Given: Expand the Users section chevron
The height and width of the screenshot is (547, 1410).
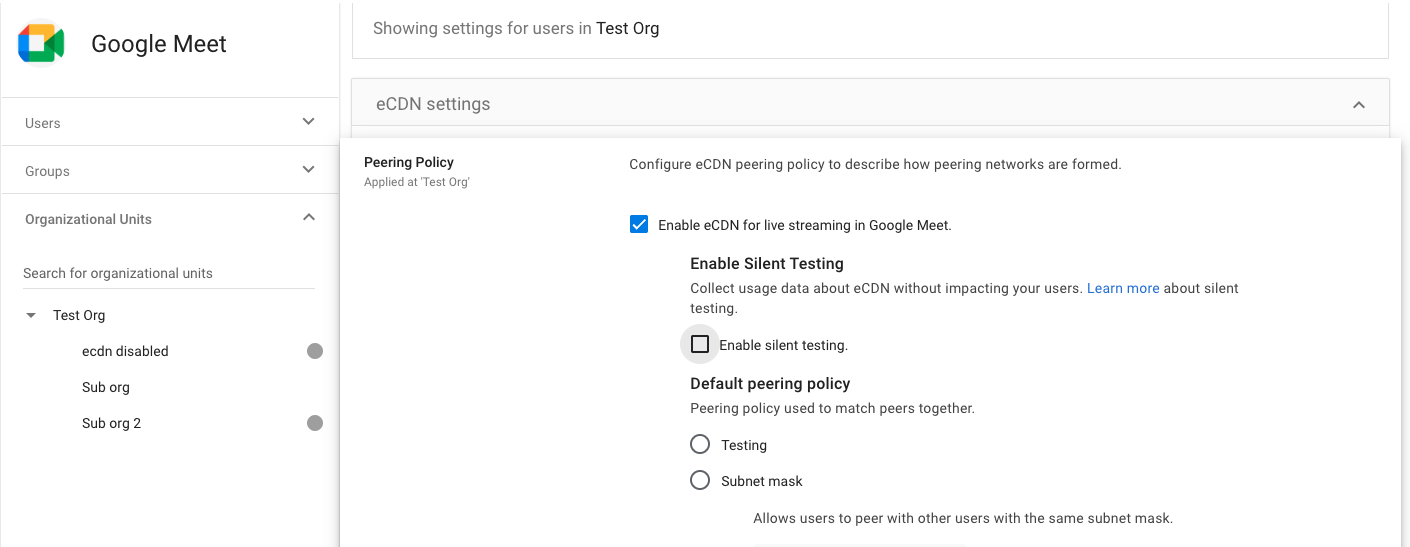Looking at the screenshot, I should (308, 122).
